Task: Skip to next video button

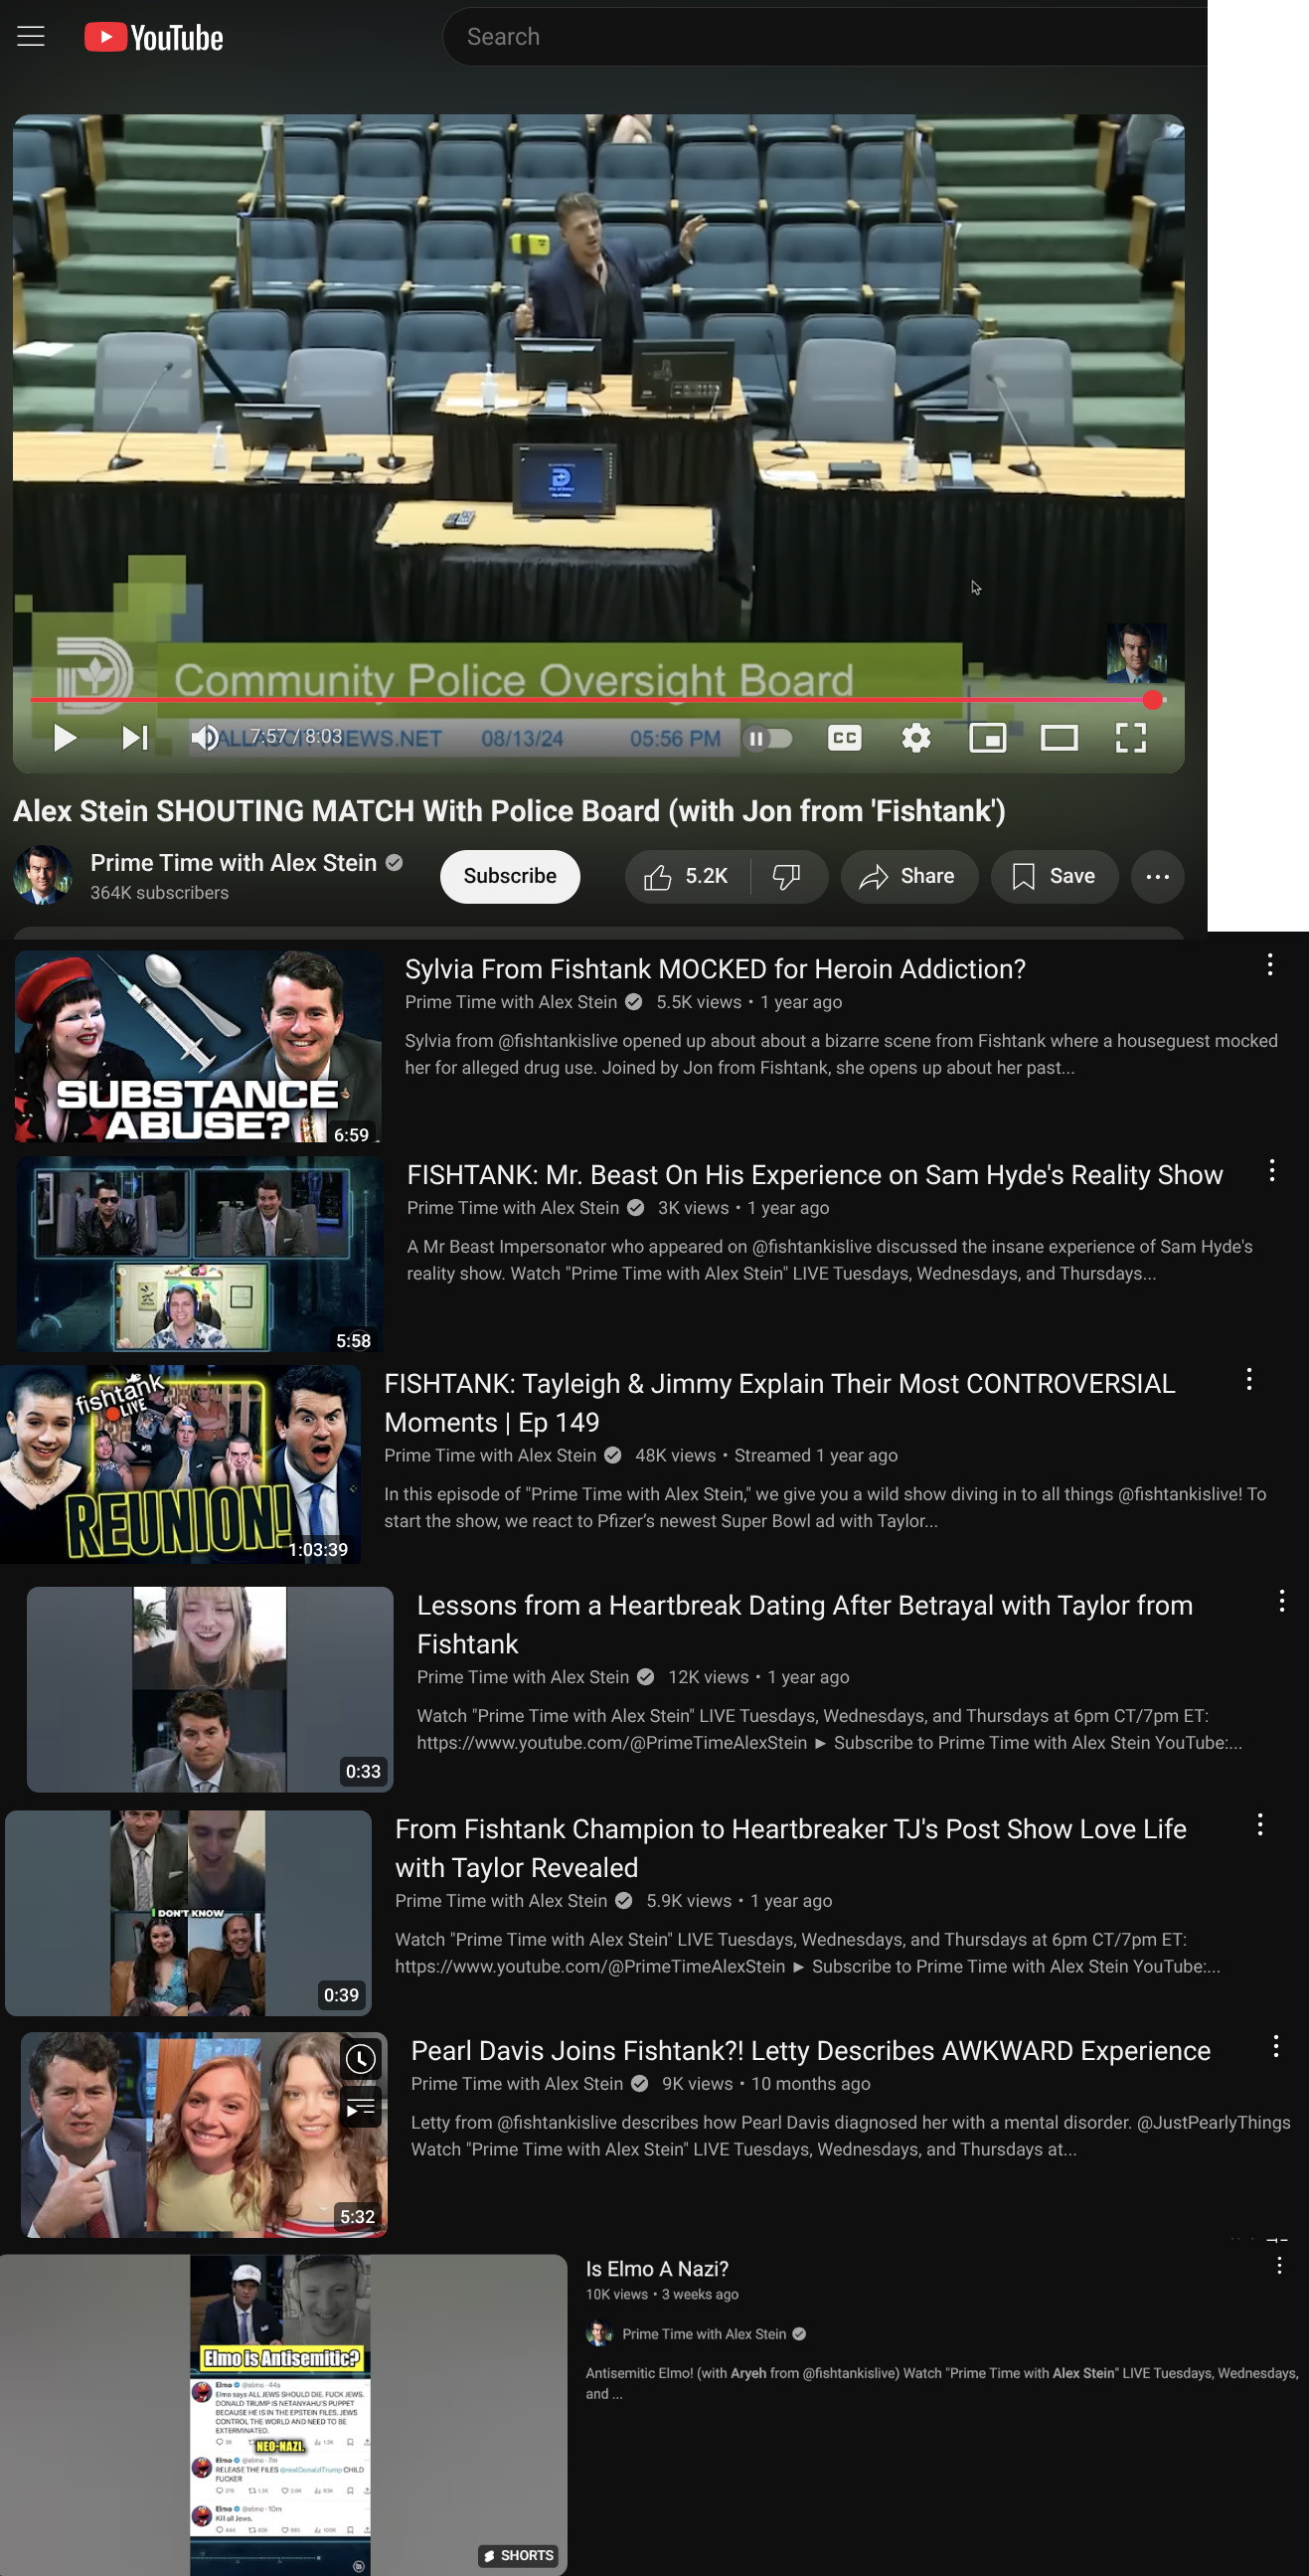Action: coord(134,738)
